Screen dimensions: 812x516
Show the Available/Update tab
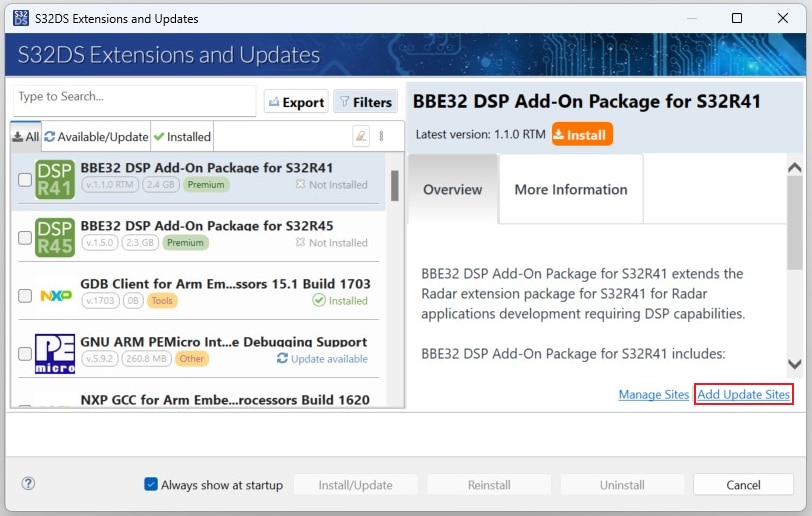[96, 137]
